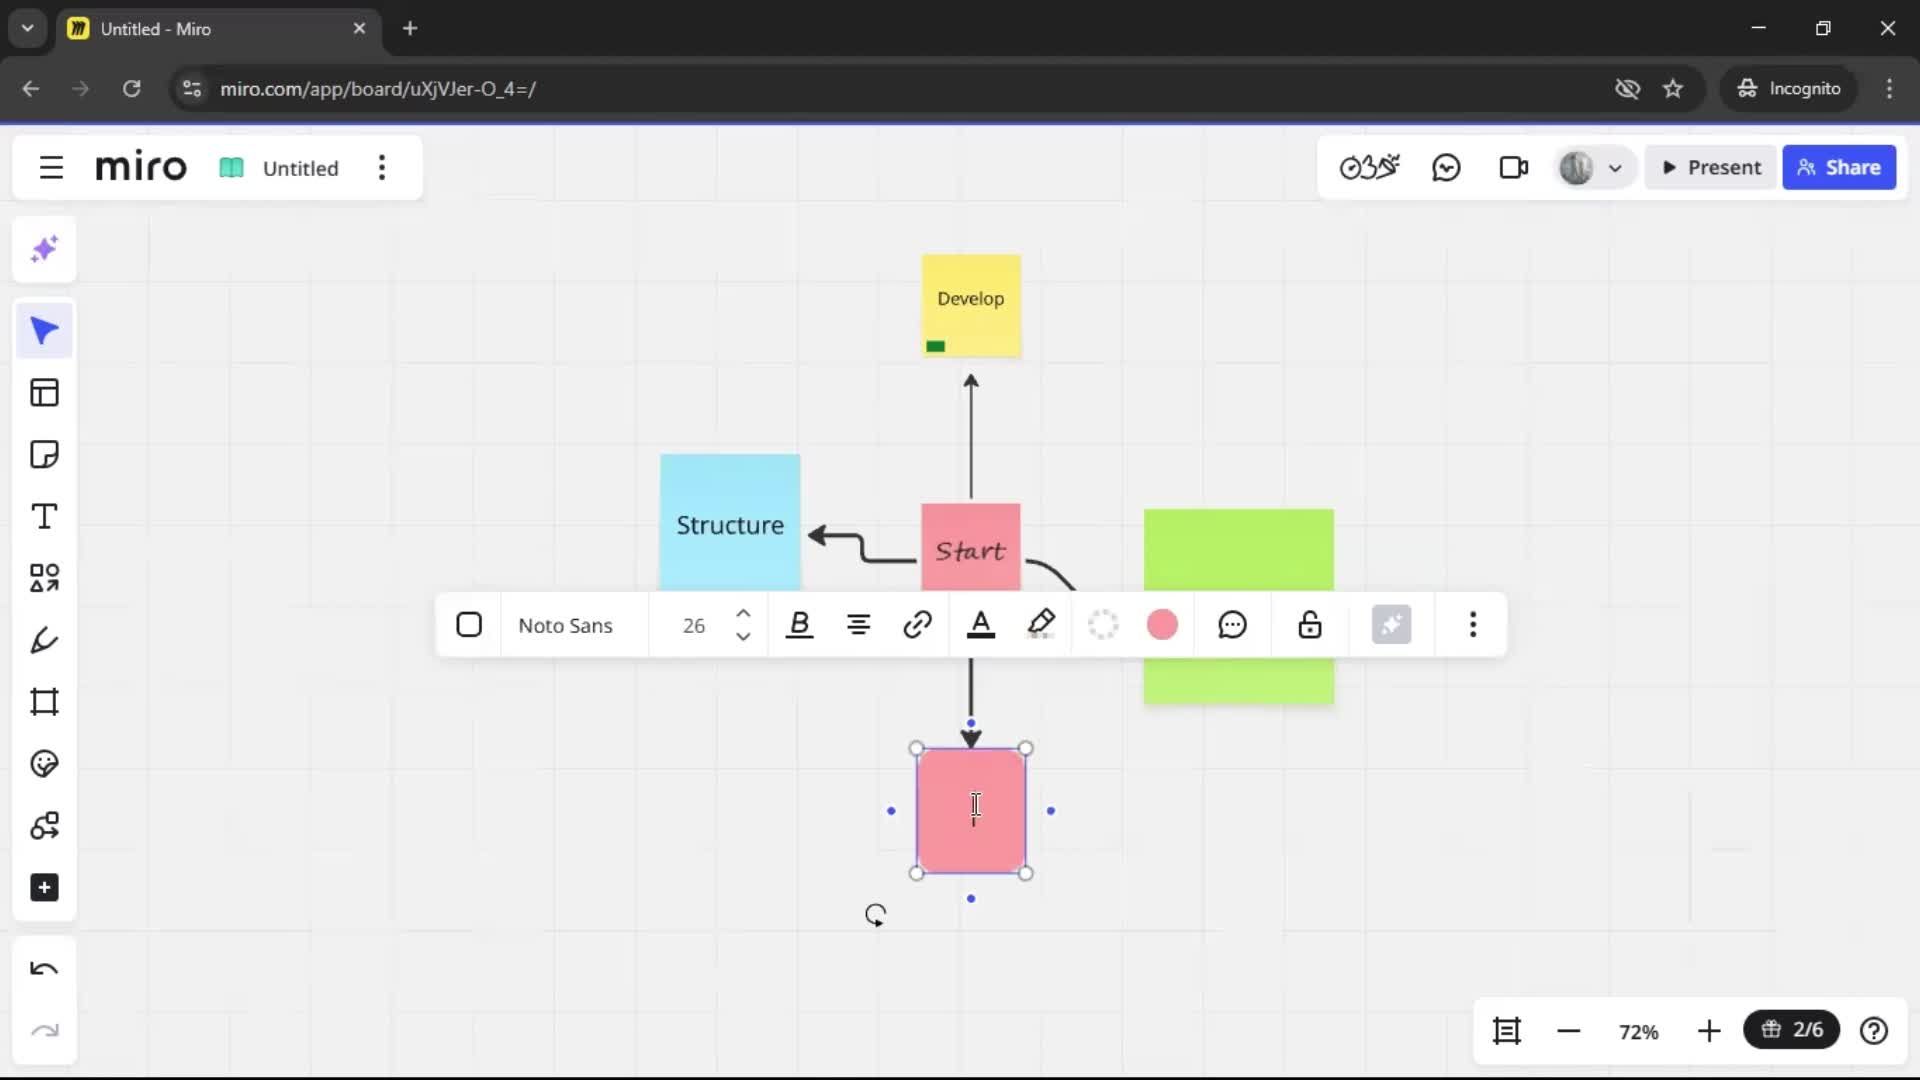
Task: Select the cursor select tool
Action: [x=44, y=331]
